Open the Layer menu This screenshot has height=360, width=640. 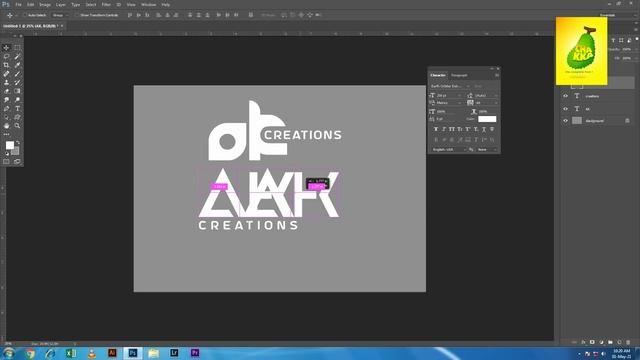pyautogui.click(x=61, y=4)
